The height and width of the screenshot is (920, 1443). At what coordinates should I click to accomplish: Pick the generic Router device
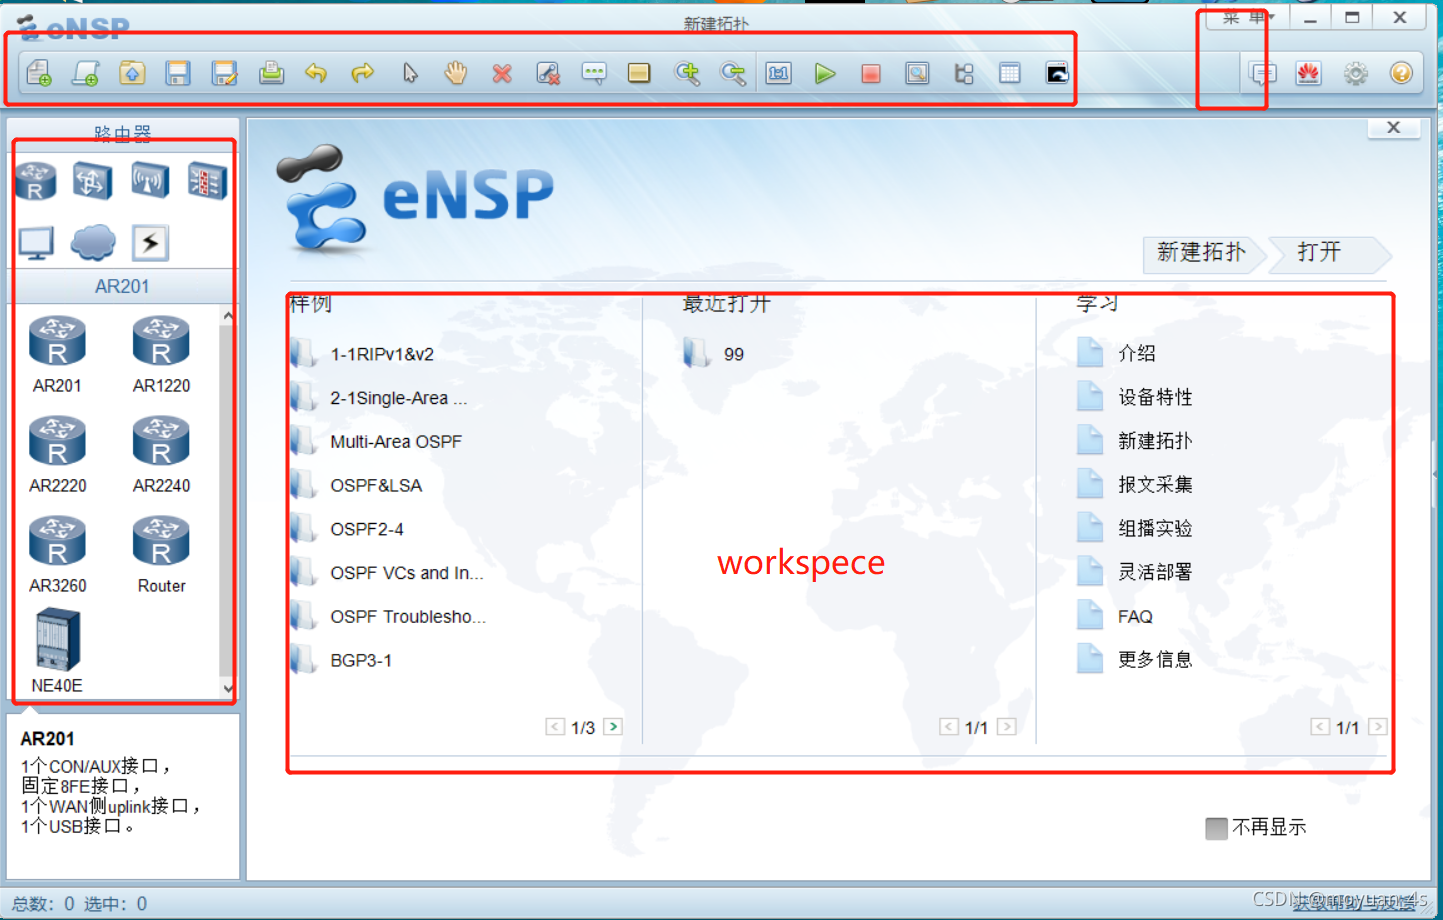pyautogui.click(x=161, y=555)
